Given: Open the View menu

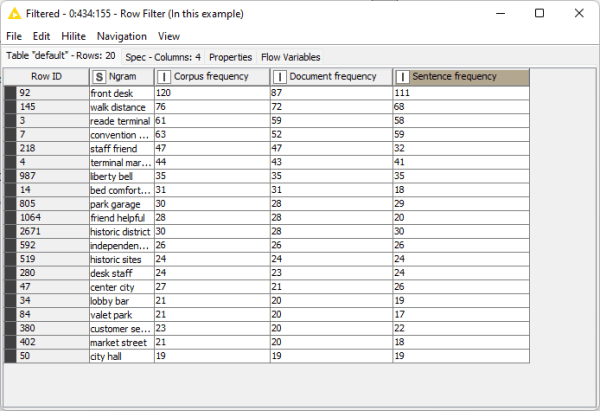Looking at the screenshot, I should pos(169,36).
